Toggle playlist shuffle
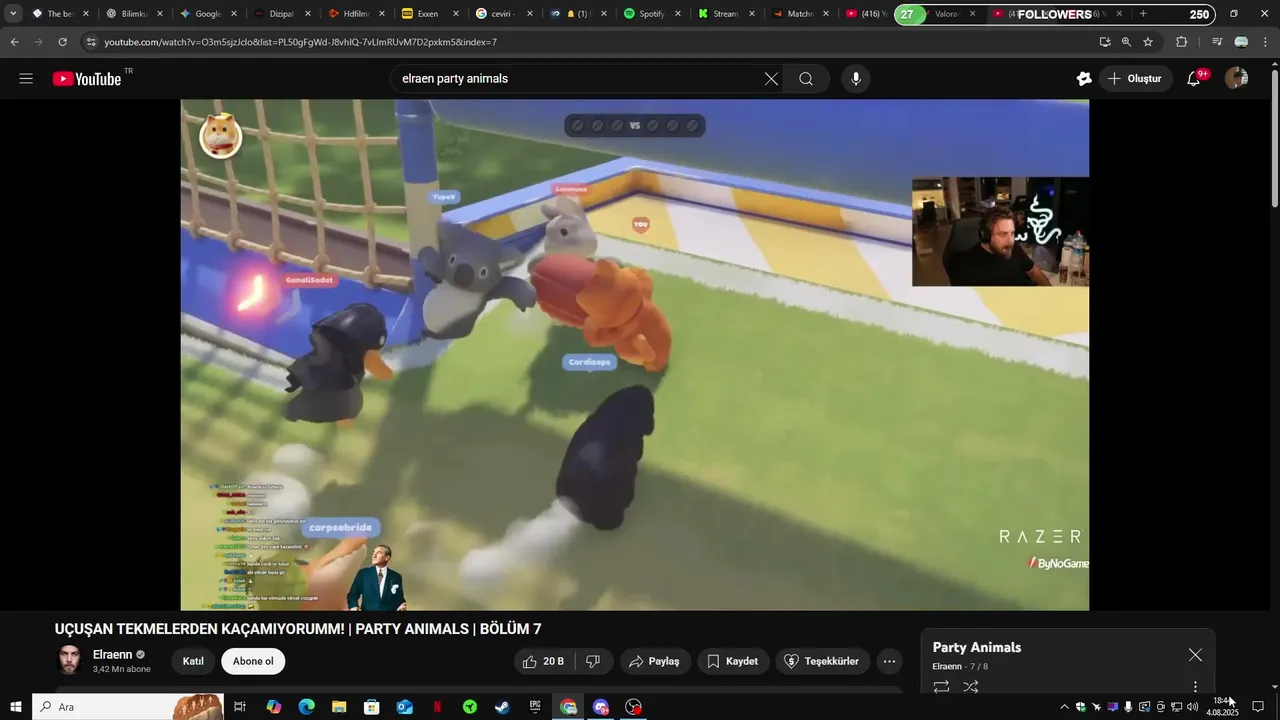 [x=971, y=687]
